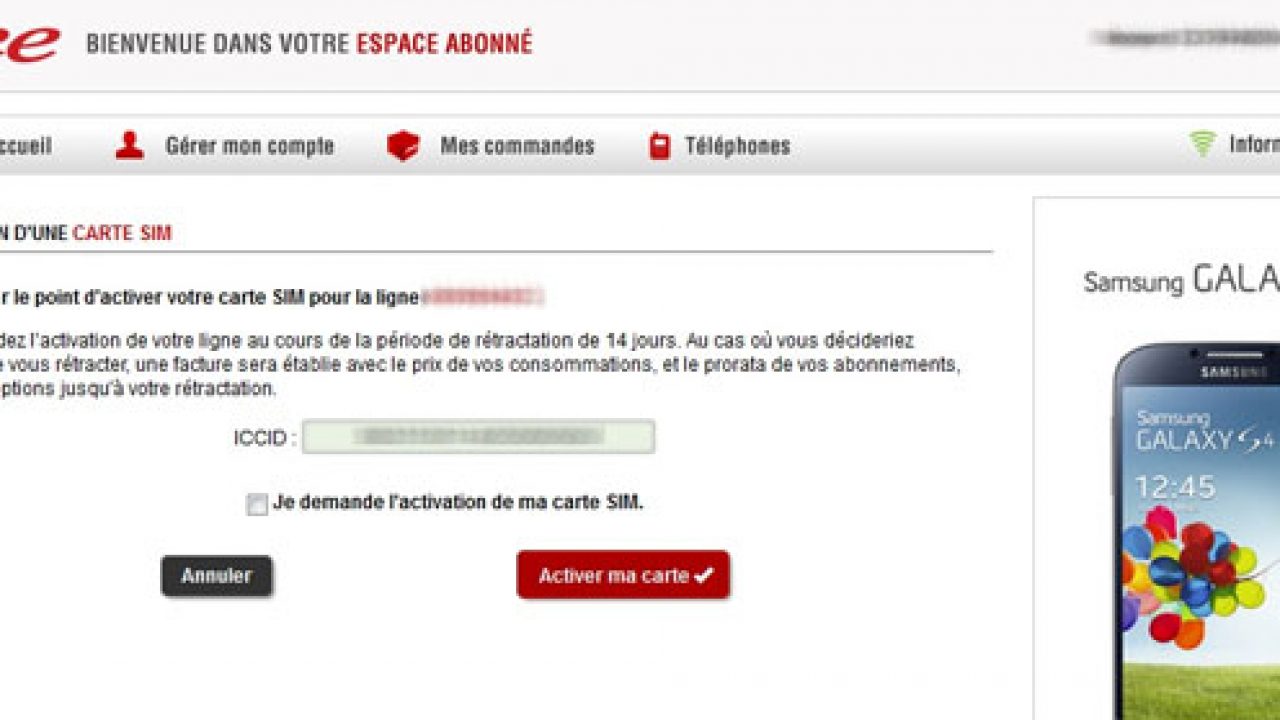Open the Samsung Galaxy S4 phone image
The width and height of the screenshot is (1280, 720).
pyautogui.click(x=1197, y=530)
